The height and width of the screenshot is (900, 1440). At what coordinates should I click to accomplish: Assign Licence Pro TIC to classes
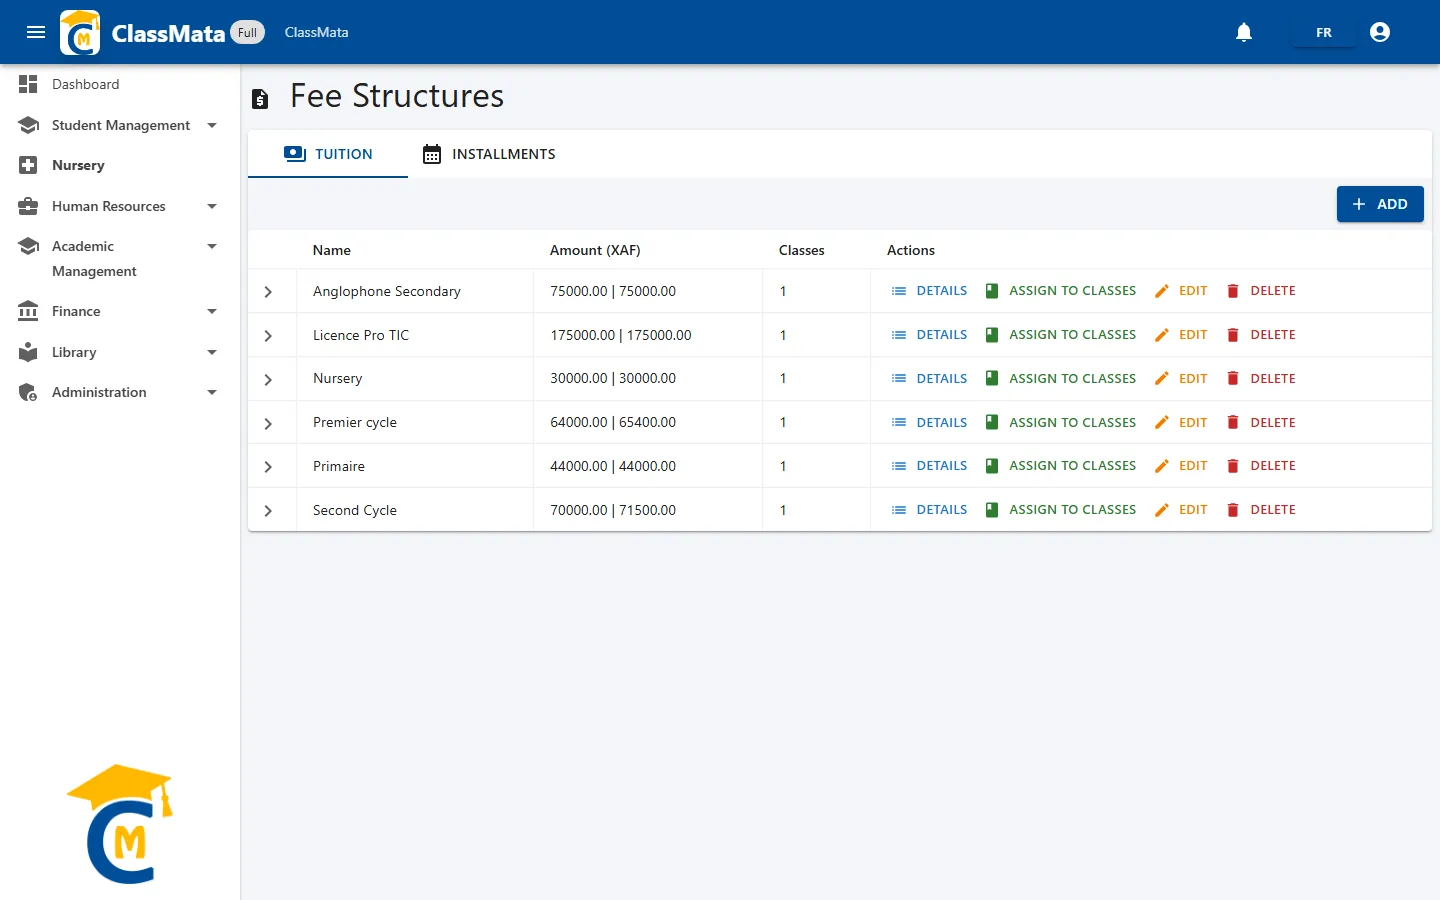pos(1060,335)
